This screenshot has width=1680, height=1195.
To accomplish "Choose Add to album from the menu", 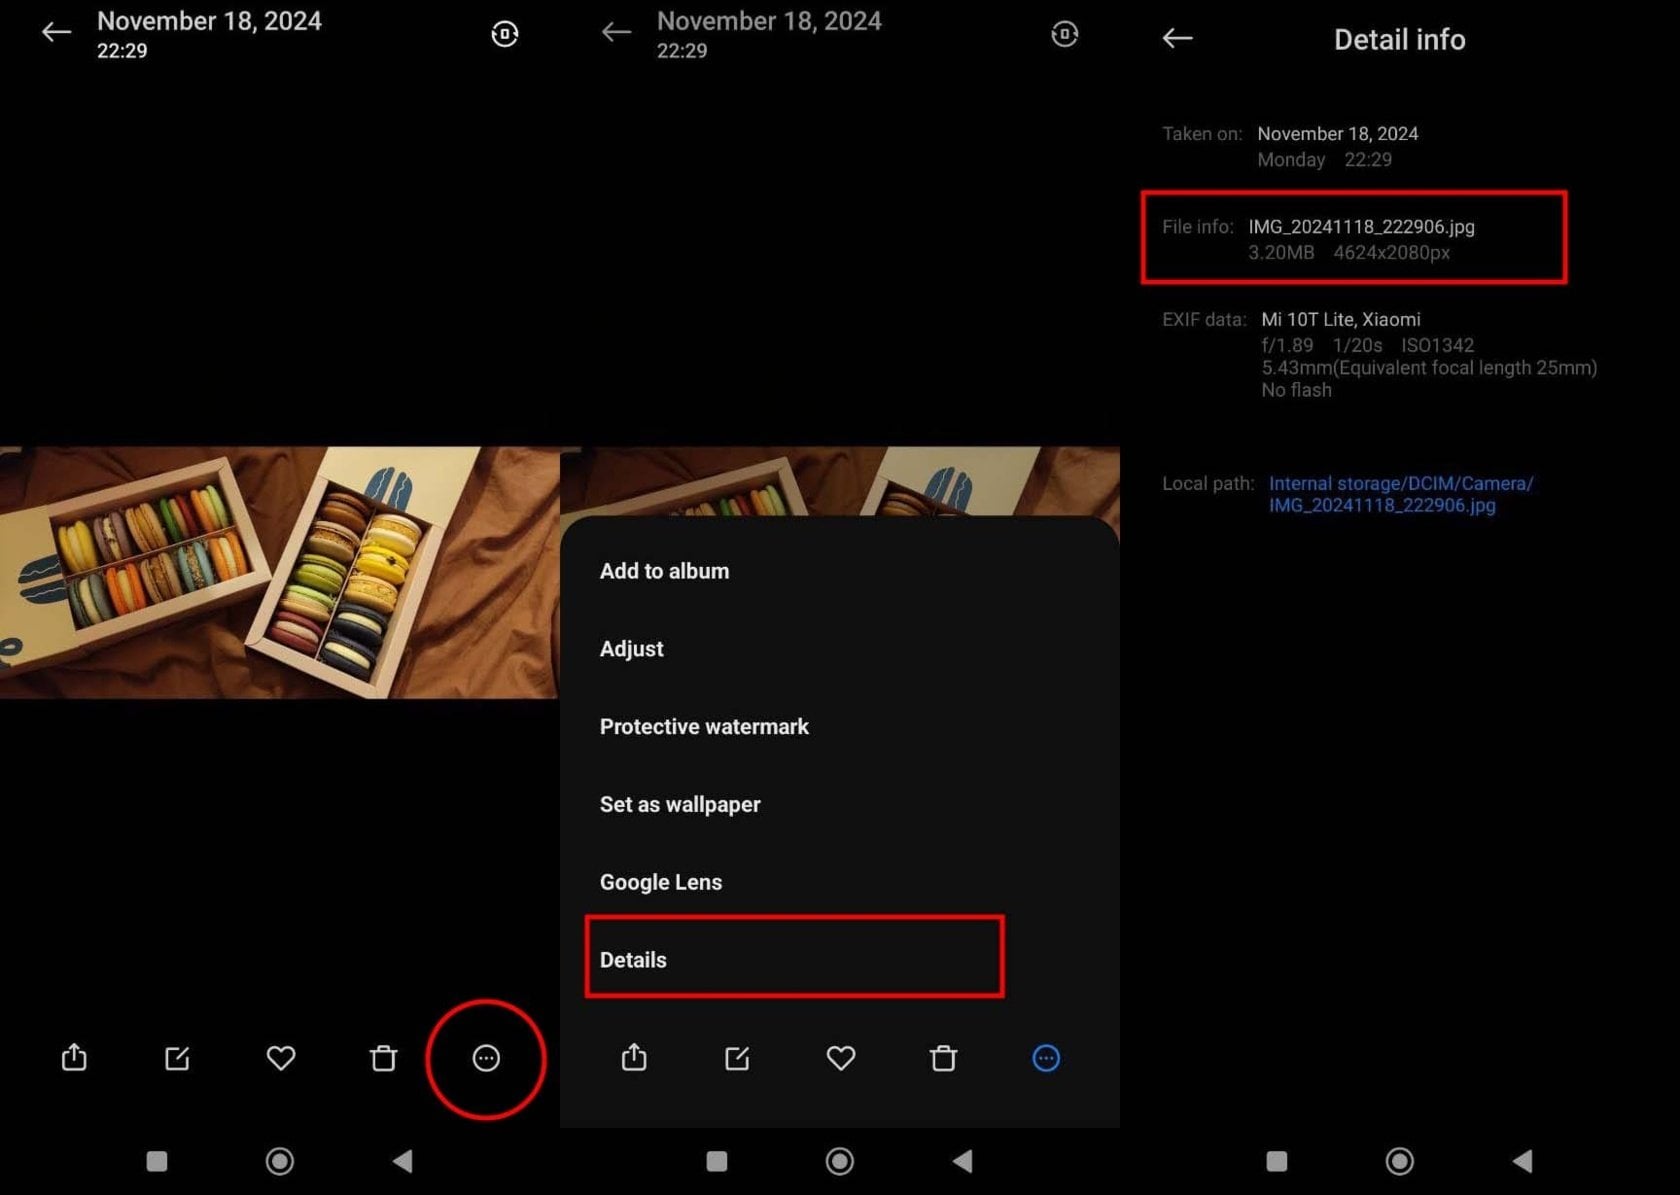I will (664, 571).
